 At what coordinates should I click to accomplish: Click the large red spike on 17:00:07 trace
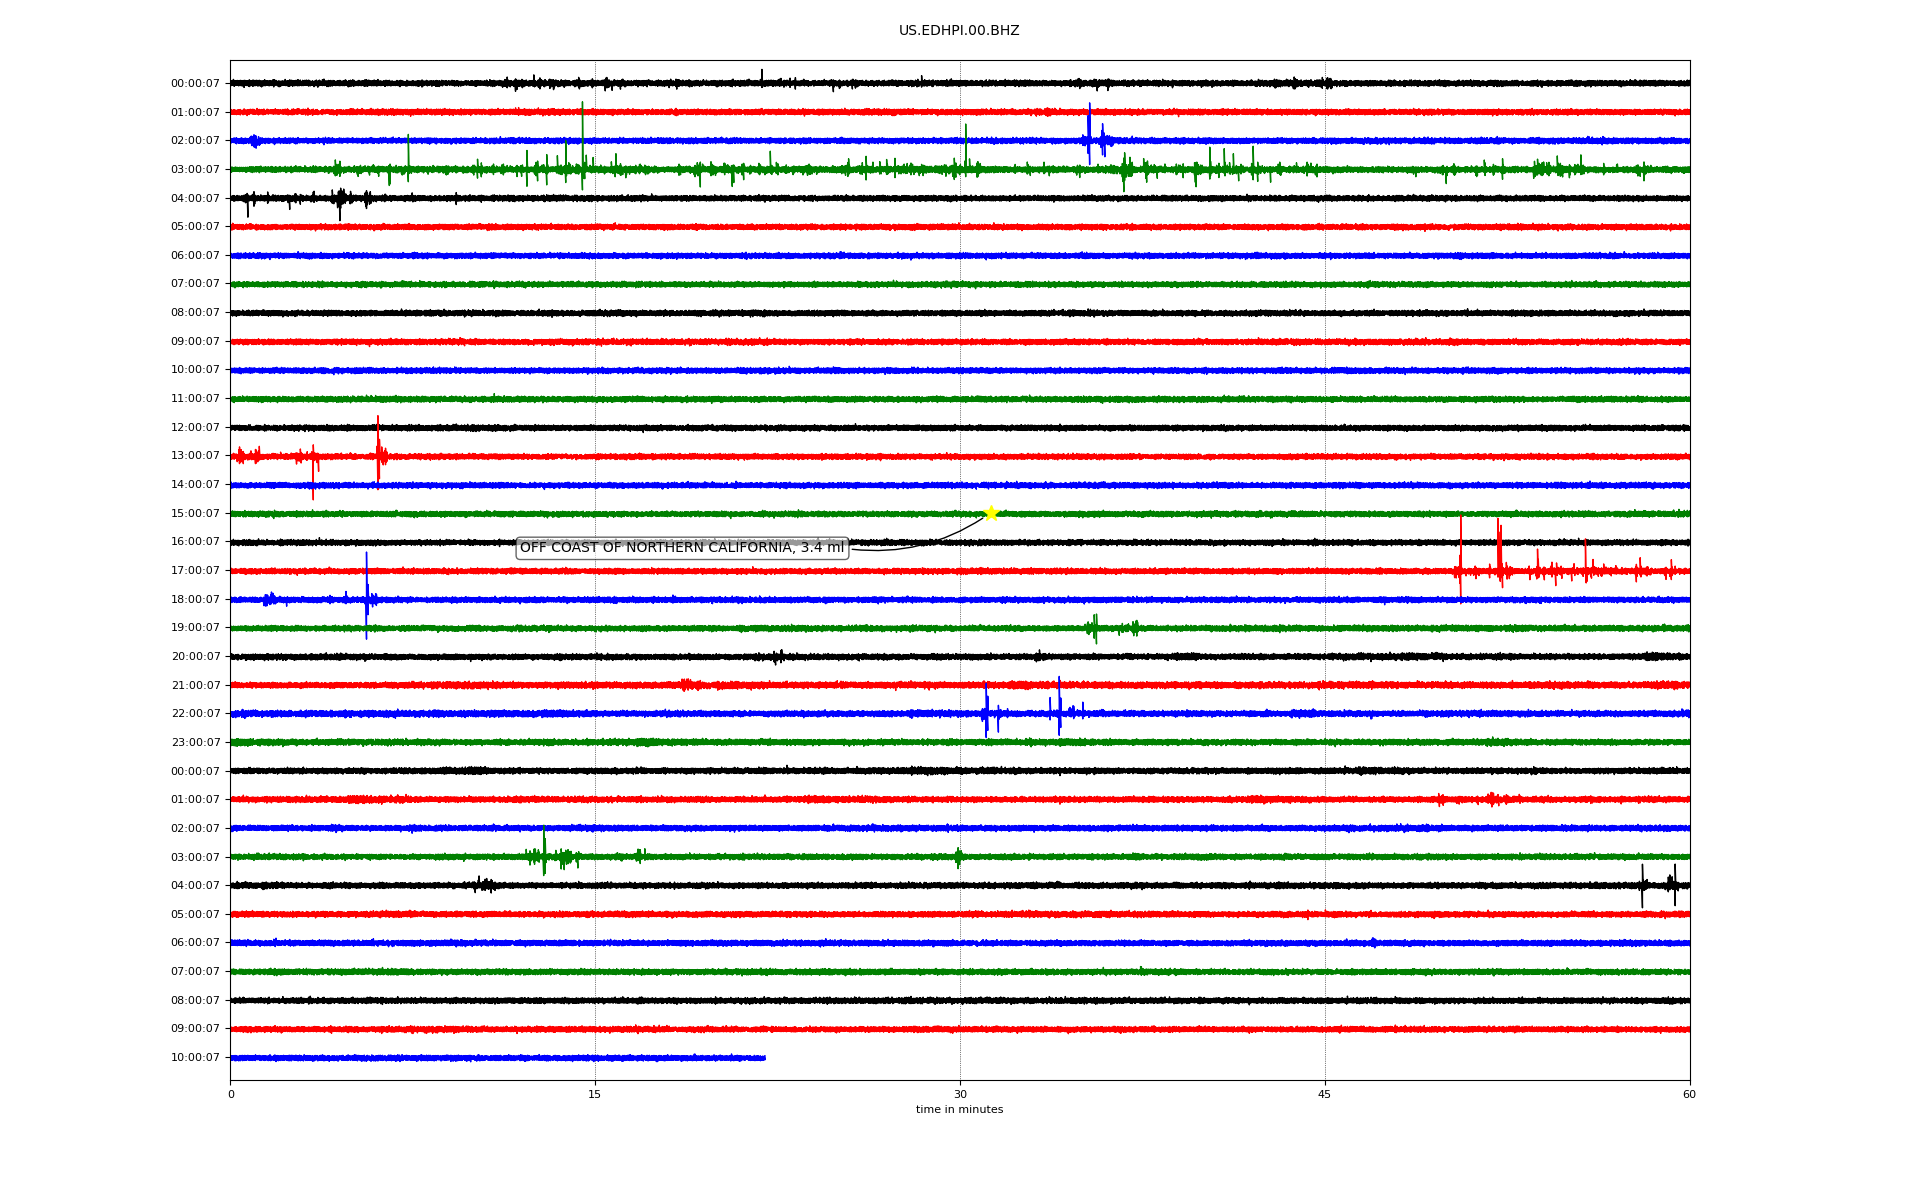point(1461,560)
